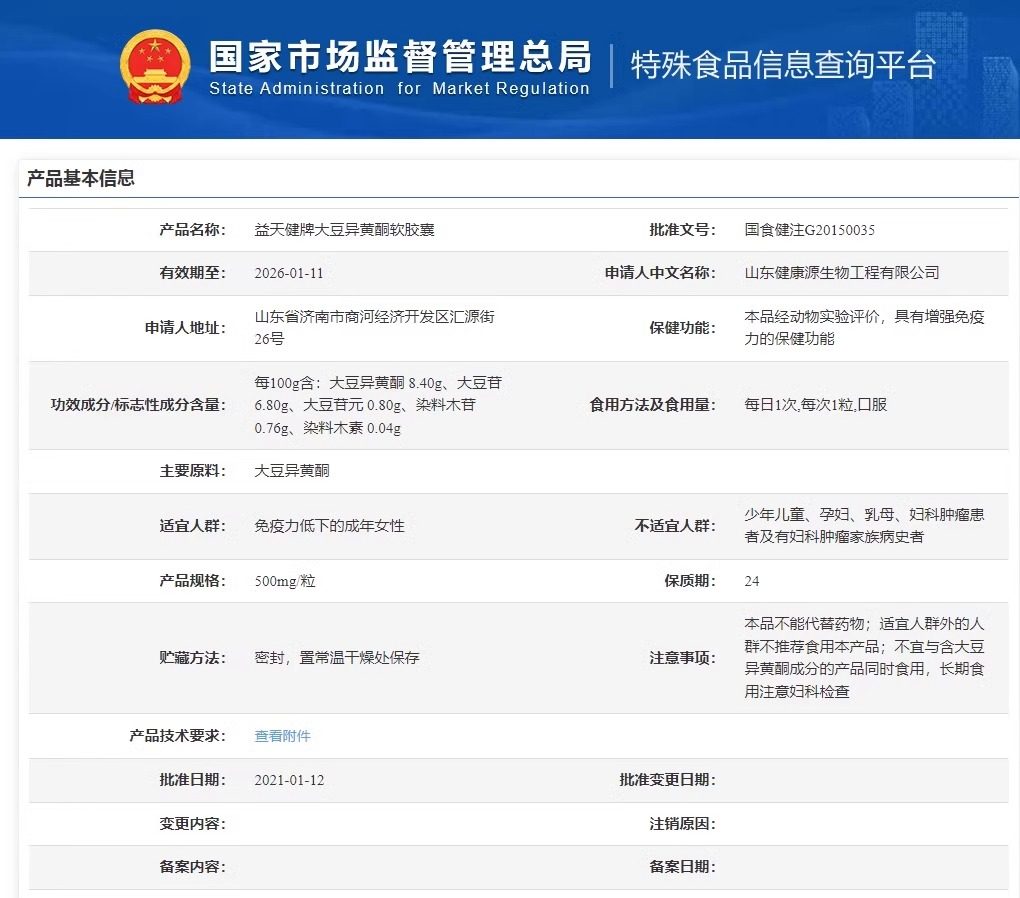Image resolution: width=1020 pixels, height=898 pixels.
Task: Select applicant 山东健康源生物工程有限公司
Action: [842, 273]
